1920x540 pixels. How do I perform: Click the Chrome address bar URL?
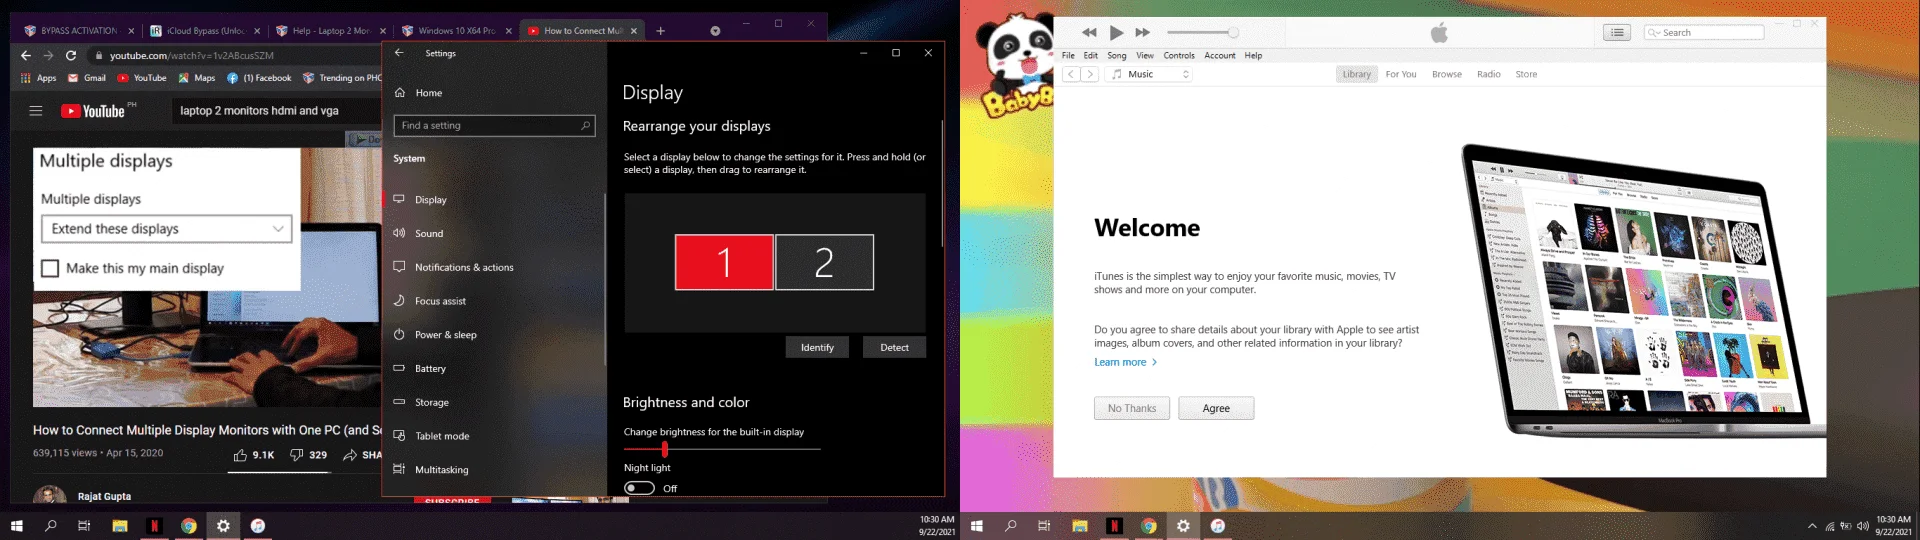pos(192,56)
